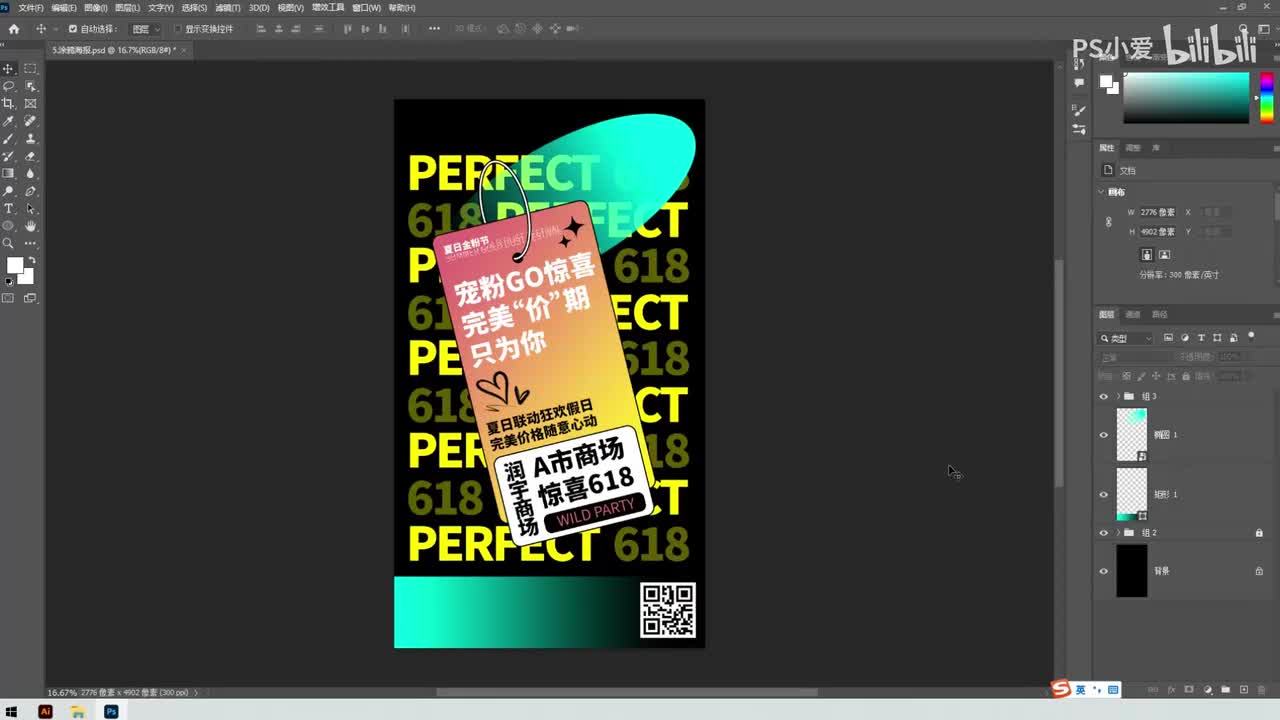Switch to the 通道 panel tab

pos(1133,314)
